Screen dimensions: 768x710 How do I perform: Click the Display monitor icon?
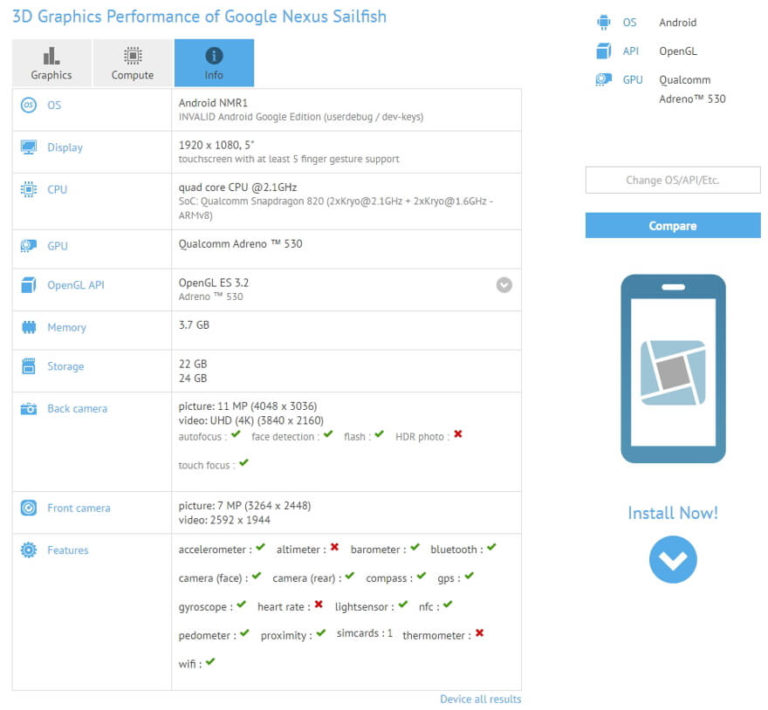(x=28, y=147)
